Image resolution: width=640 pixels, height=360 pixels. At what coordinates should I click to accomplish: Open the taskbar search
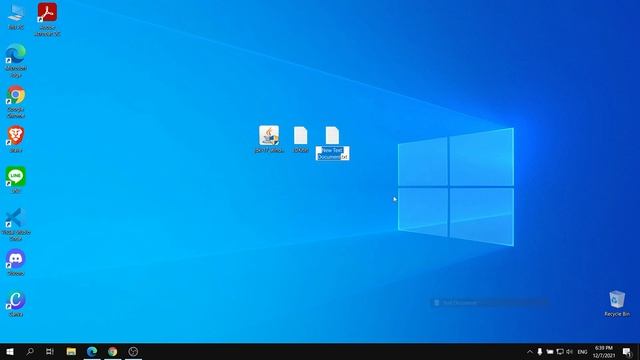(x=30, y=351)
